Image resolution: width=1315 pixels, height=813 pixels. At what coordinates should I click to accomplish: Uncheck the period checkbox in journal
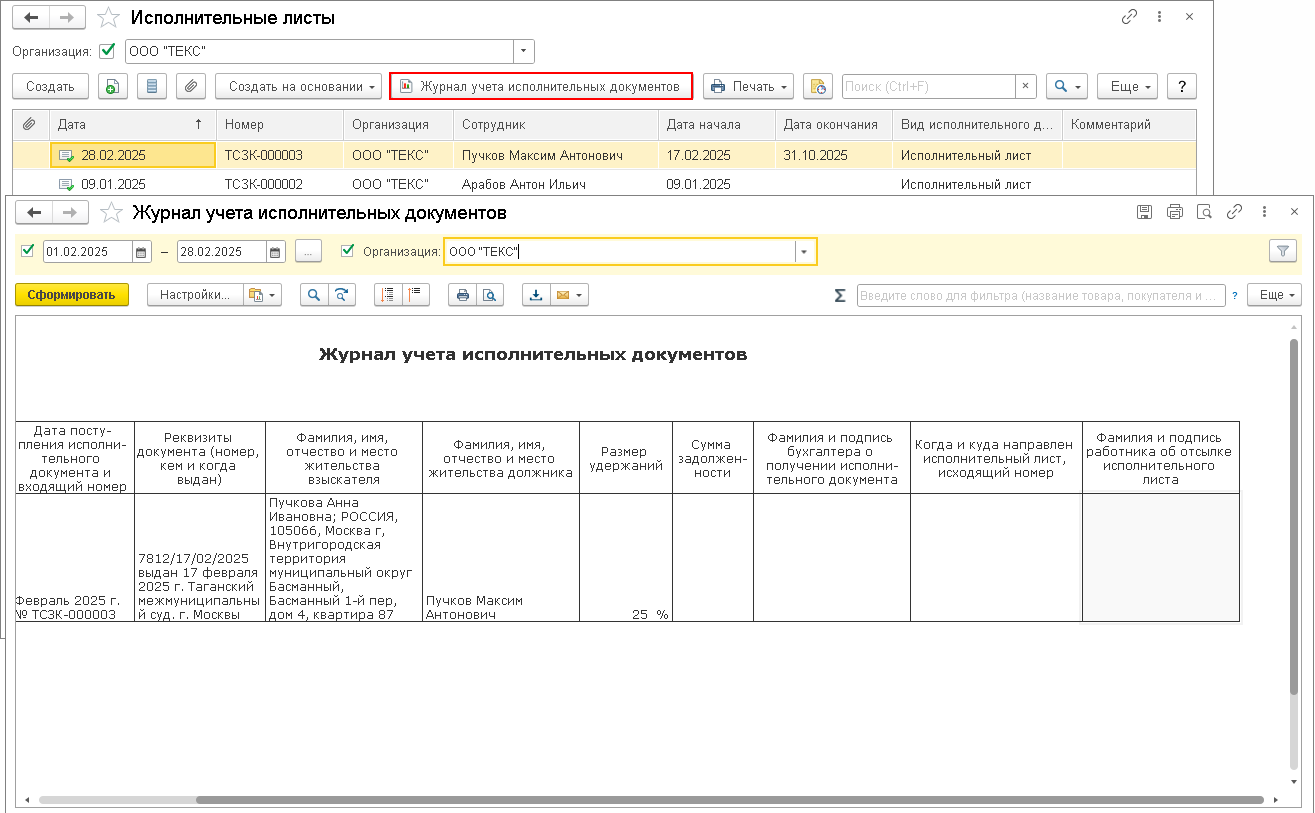point(27,251)
